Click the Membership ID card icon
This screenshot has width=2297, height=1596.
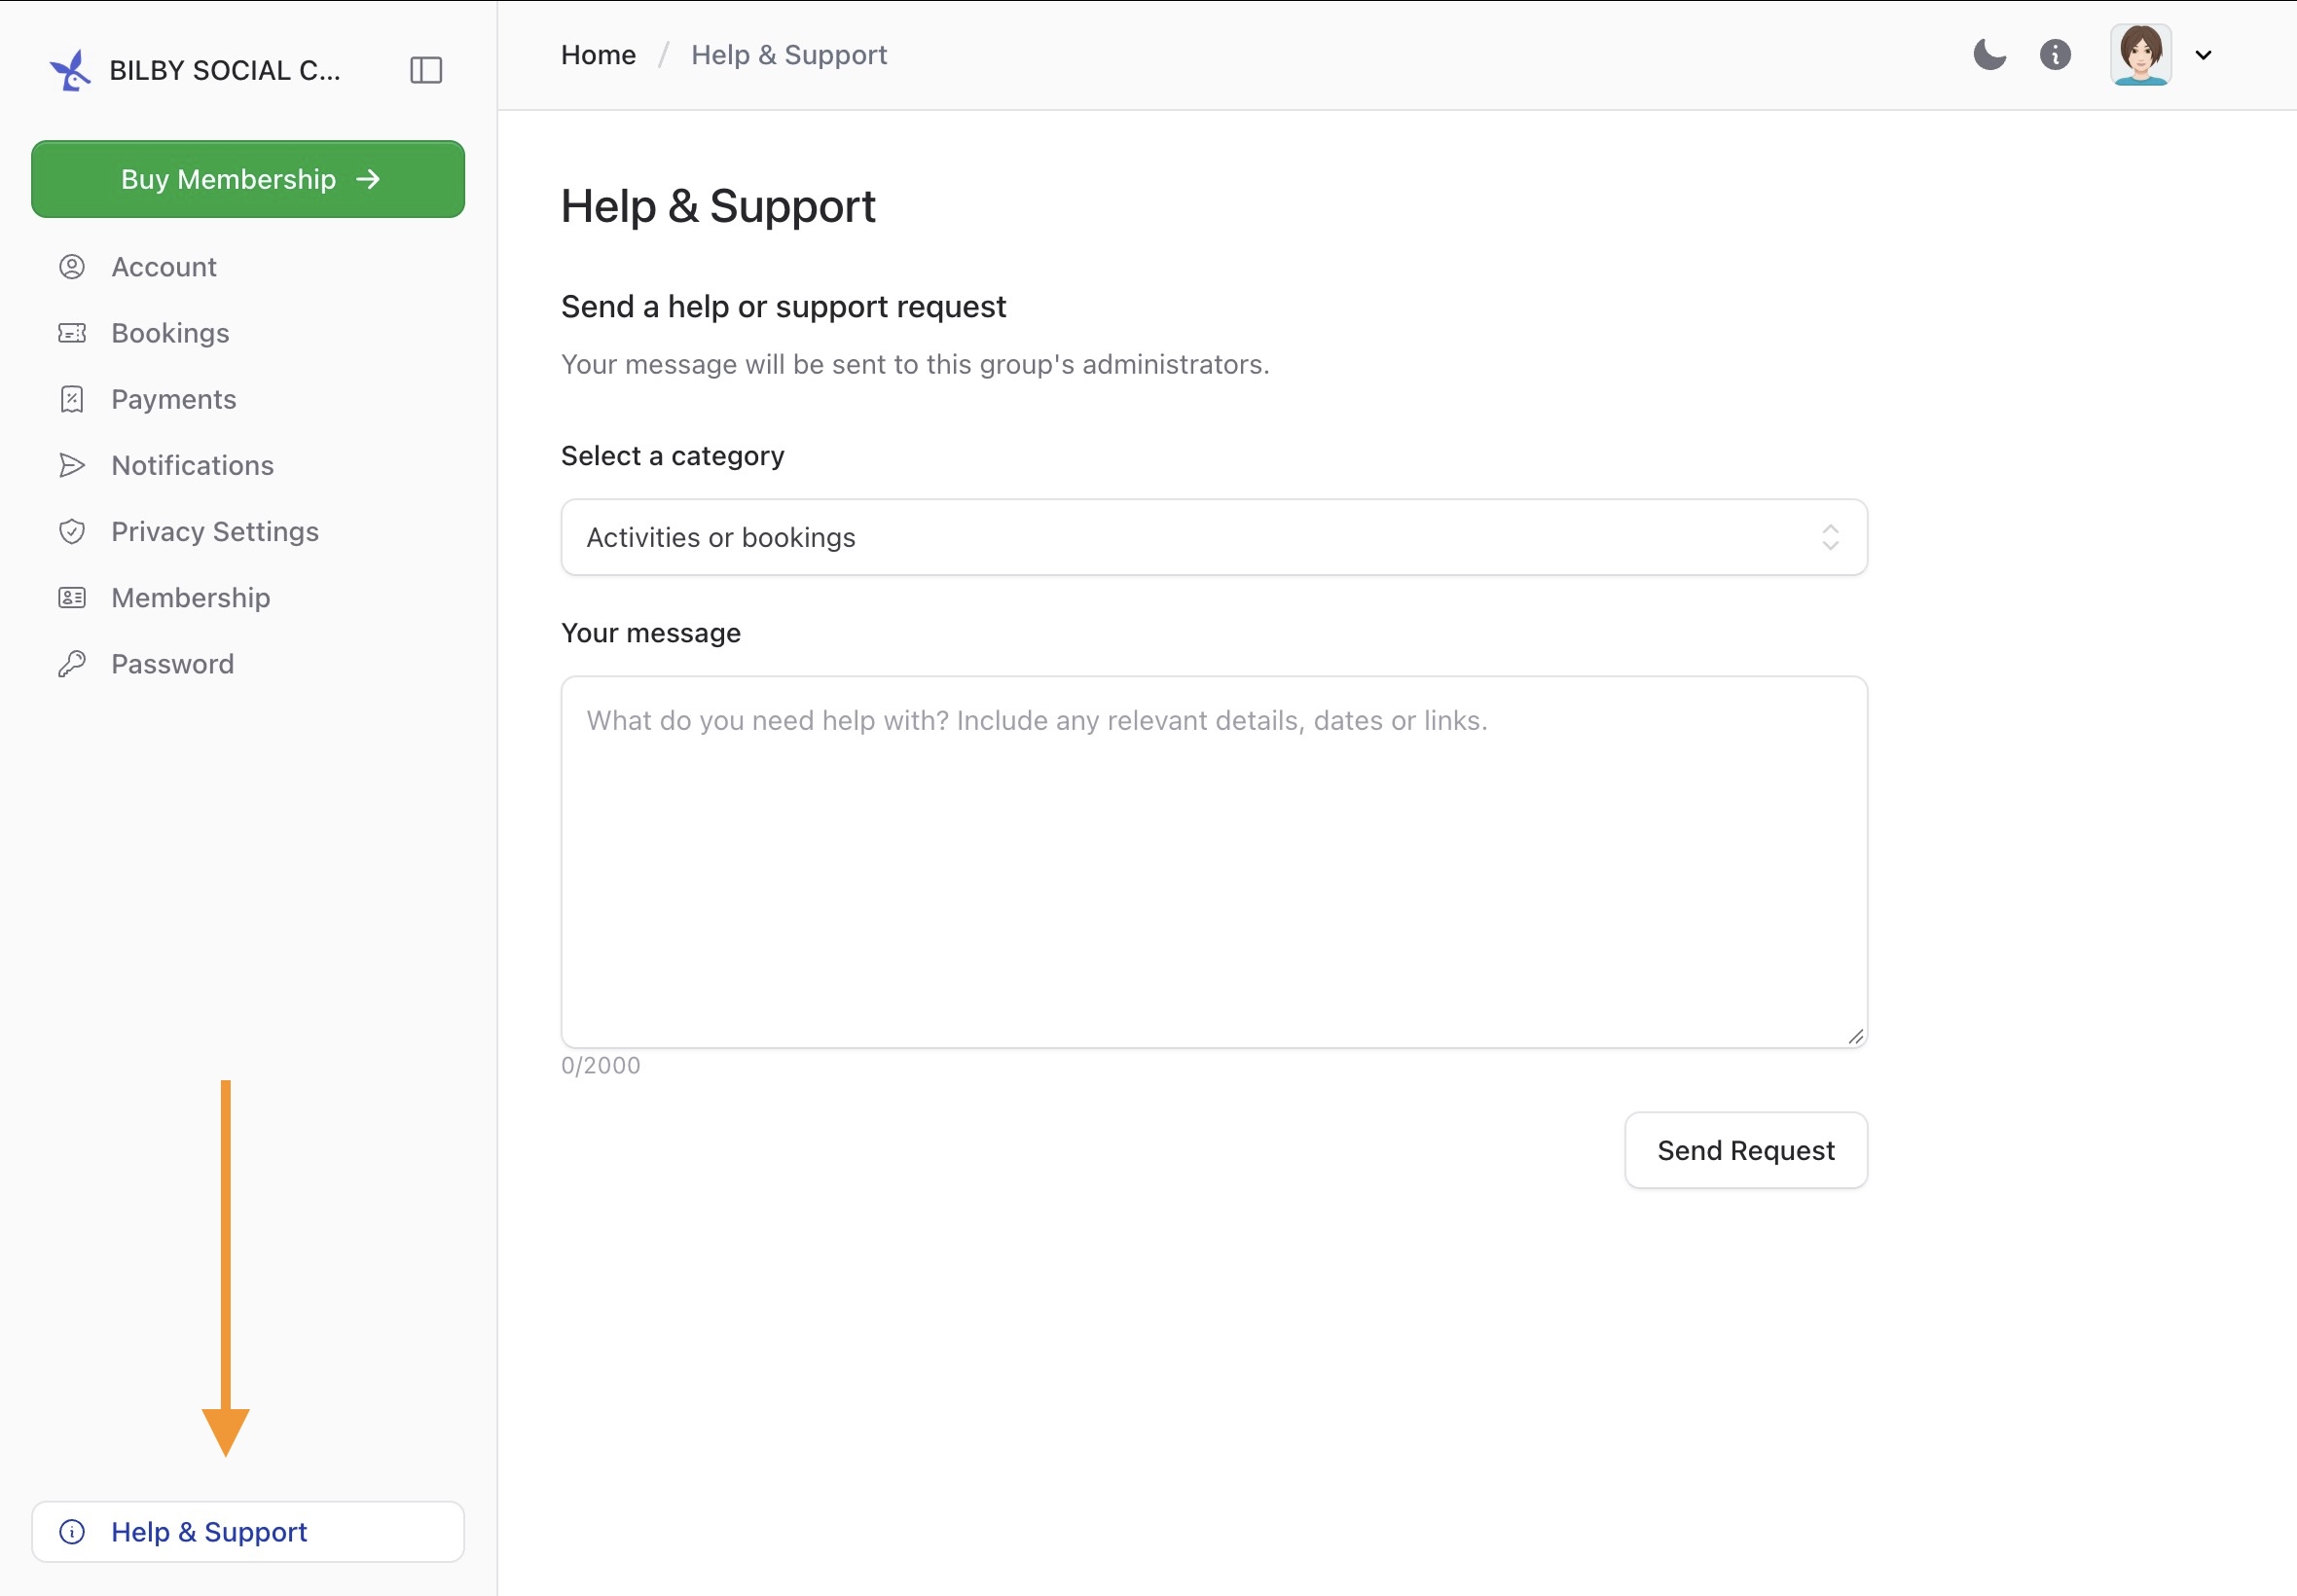pyautogui.click(x=72, y=597)
